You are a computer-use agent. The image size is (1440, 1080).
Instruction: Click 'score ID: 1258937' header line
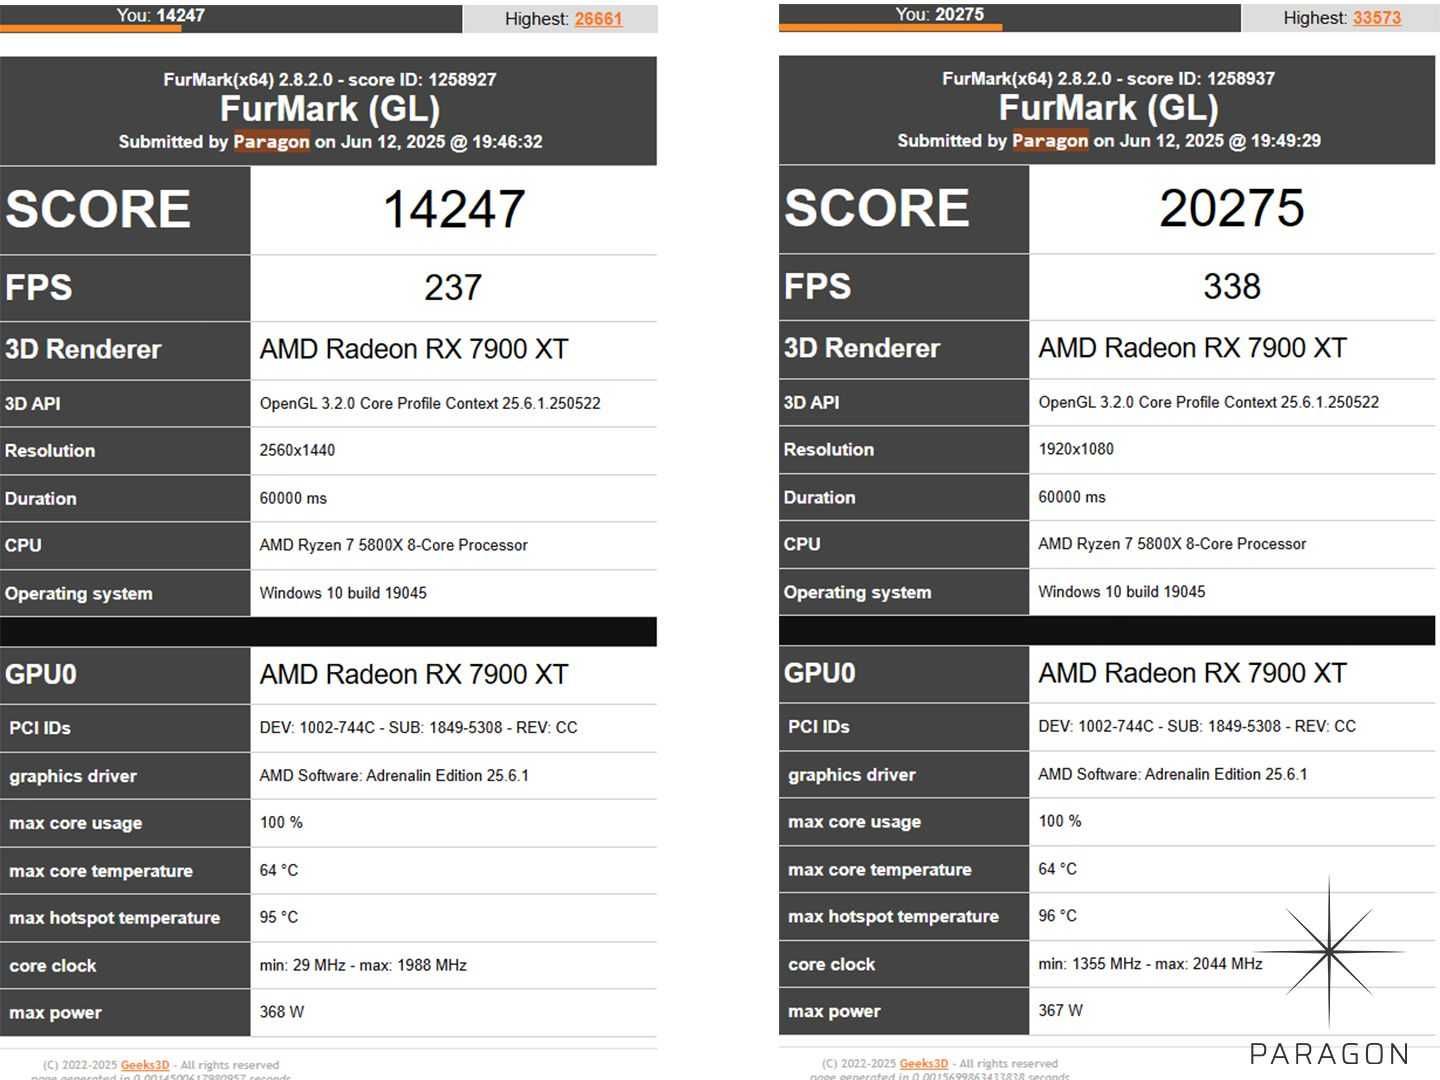click(x=1108, y=78)
